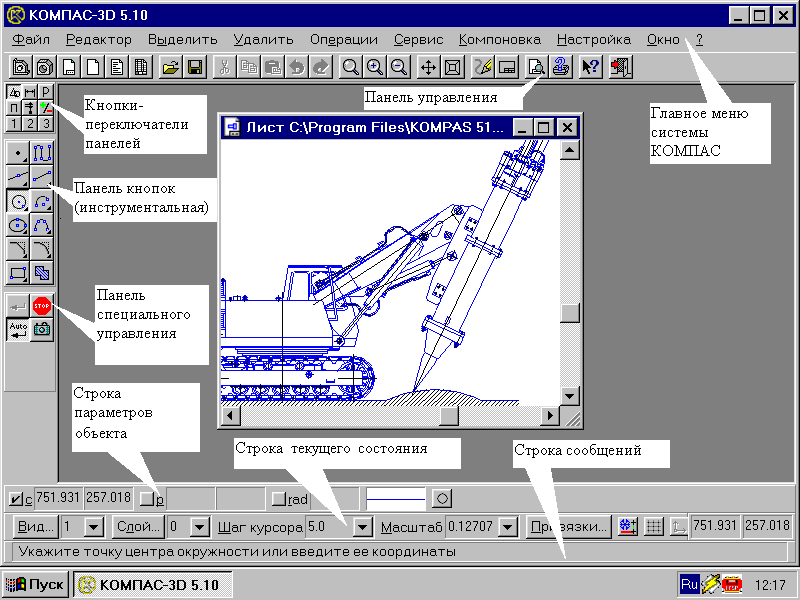This screenshot has height=600, width=800.
Task: Click the print preview icon
Action: (x=536, y=67)
